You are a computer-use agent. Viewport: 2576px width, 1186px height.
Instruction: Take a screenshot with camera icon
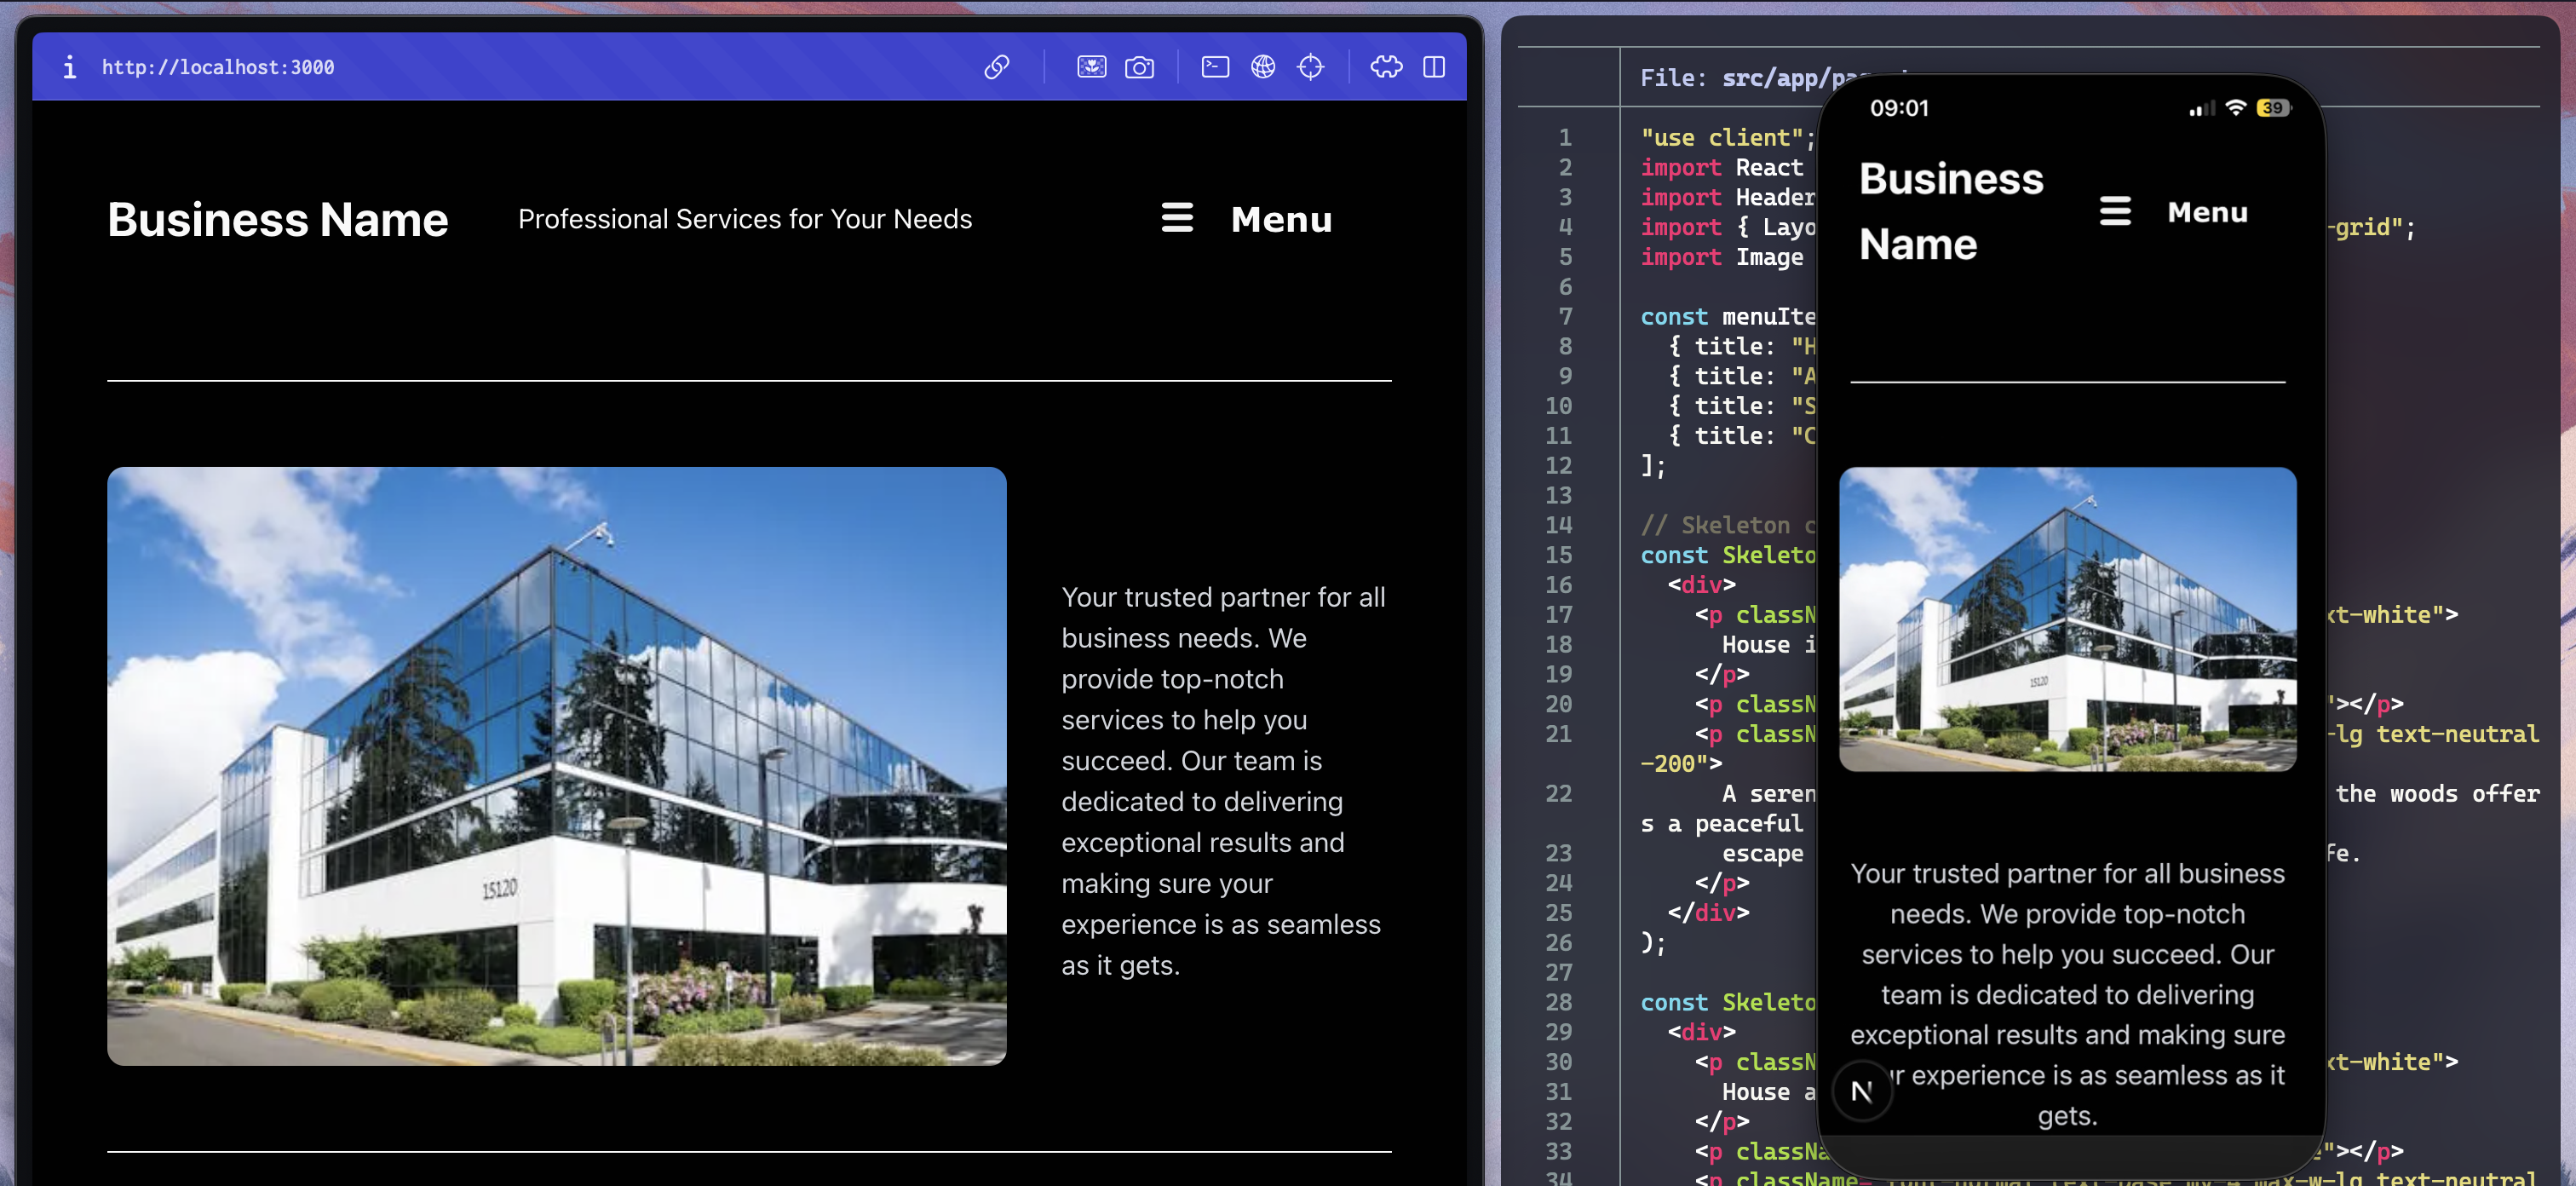click(1139, 67)
